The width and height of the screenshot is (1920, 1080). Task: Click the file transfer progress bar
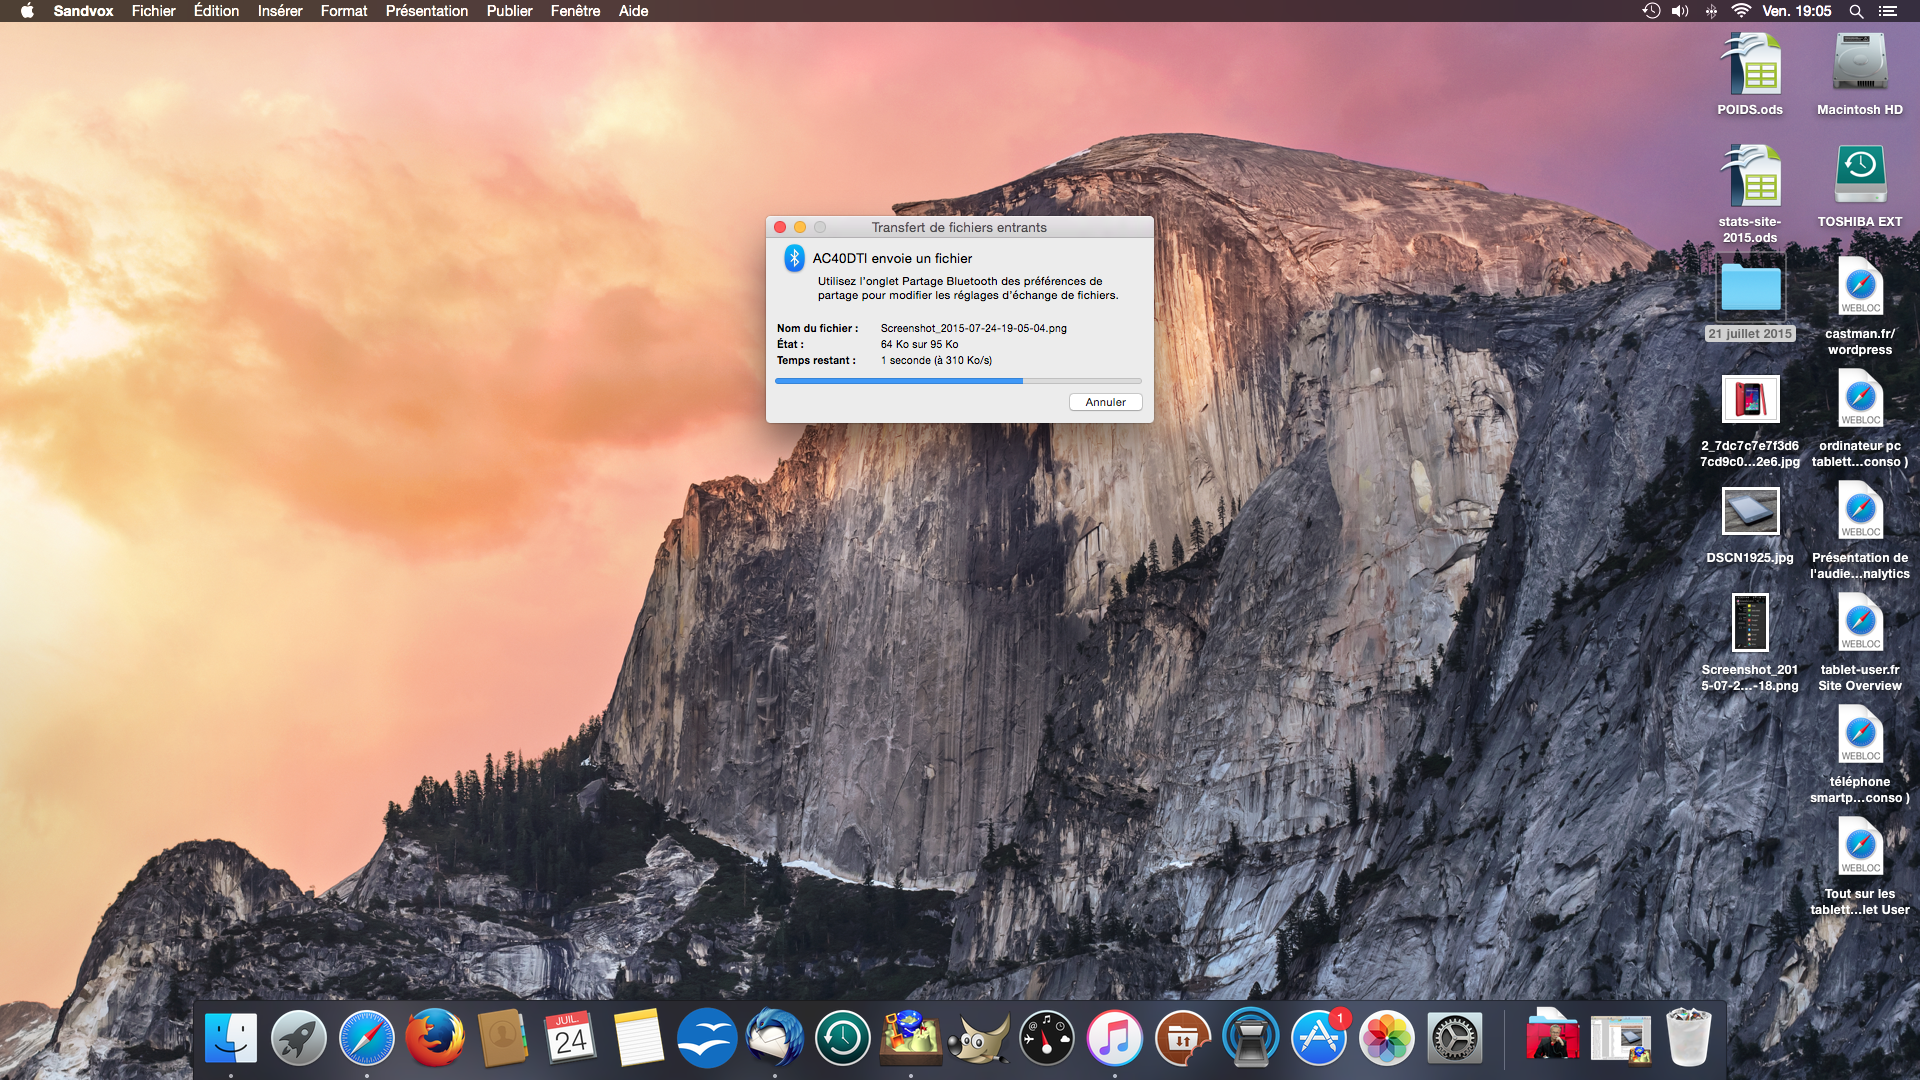tap(957, 381)
